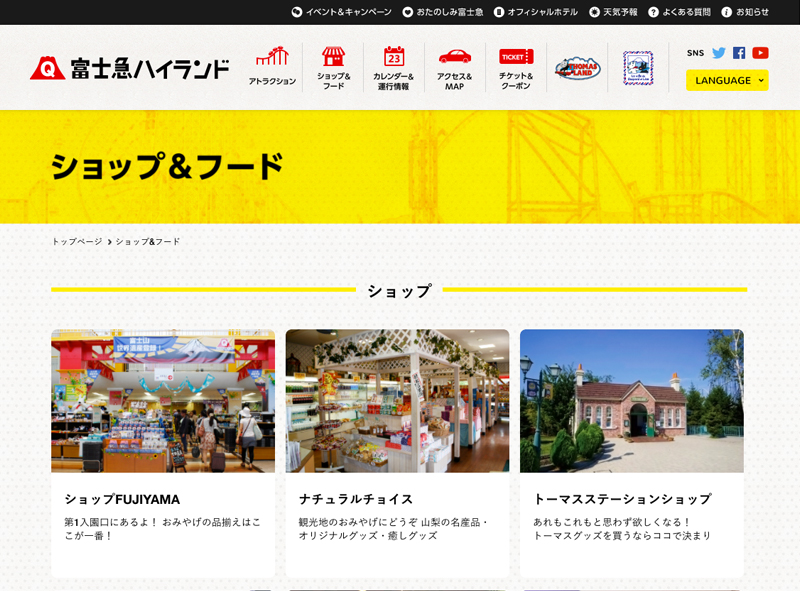Open the YouTube channel
Image resolution: width=800 pixels, height=591 pixels.
click(x=760, y=53)
